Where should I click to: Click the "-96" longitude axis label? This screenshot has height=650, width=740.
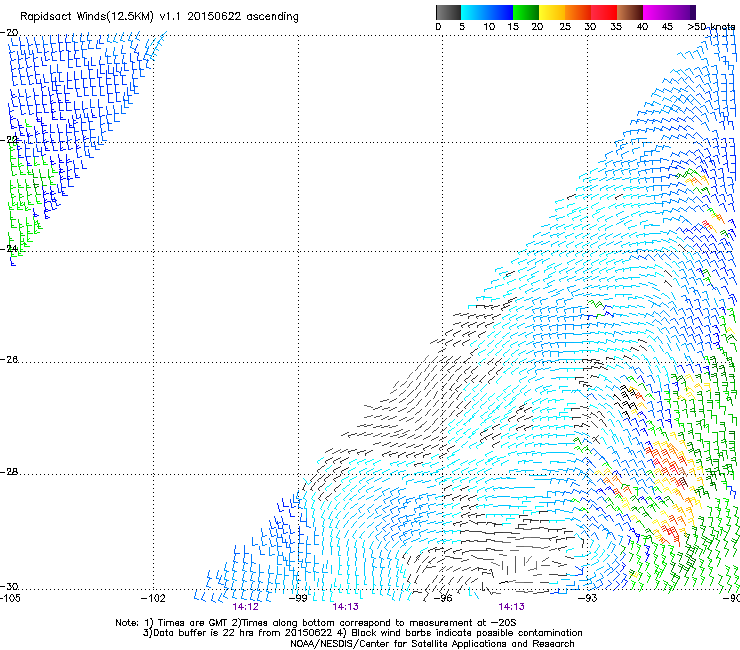tap(443, 598)
